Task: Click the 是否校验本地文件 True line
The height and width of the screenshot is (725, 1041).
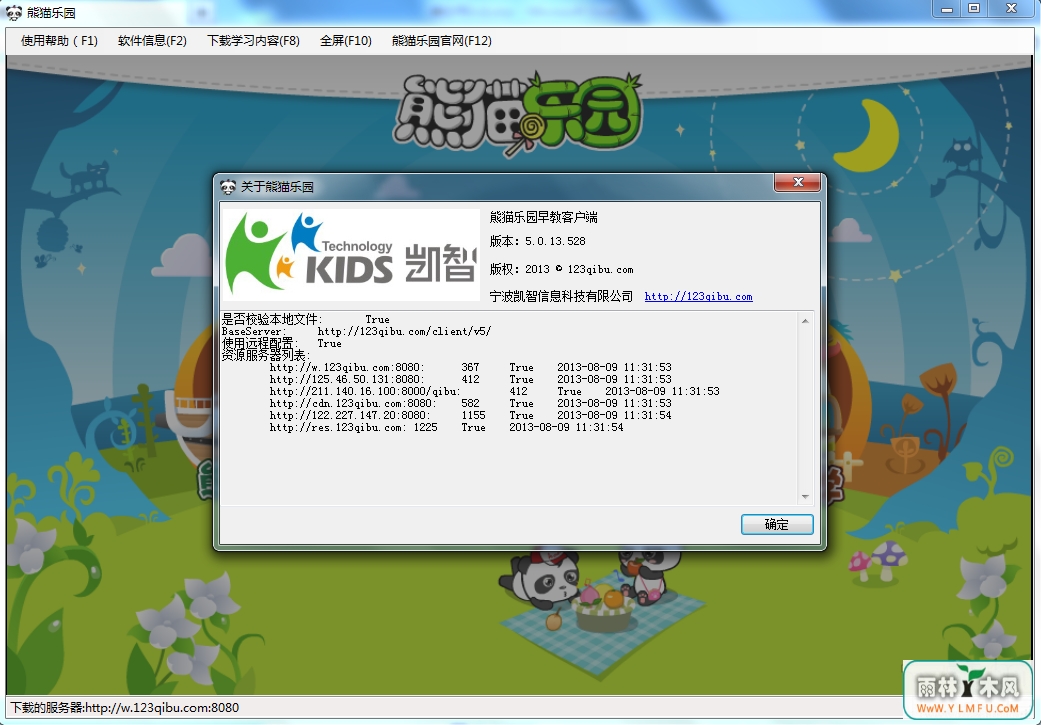Action: click(x=305, y=319)
